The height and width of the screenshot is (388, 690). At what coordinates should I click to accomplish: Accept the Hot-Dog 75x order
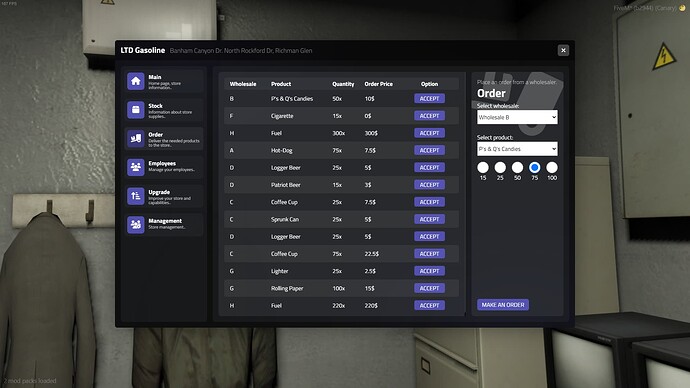[x=429, y=150]
